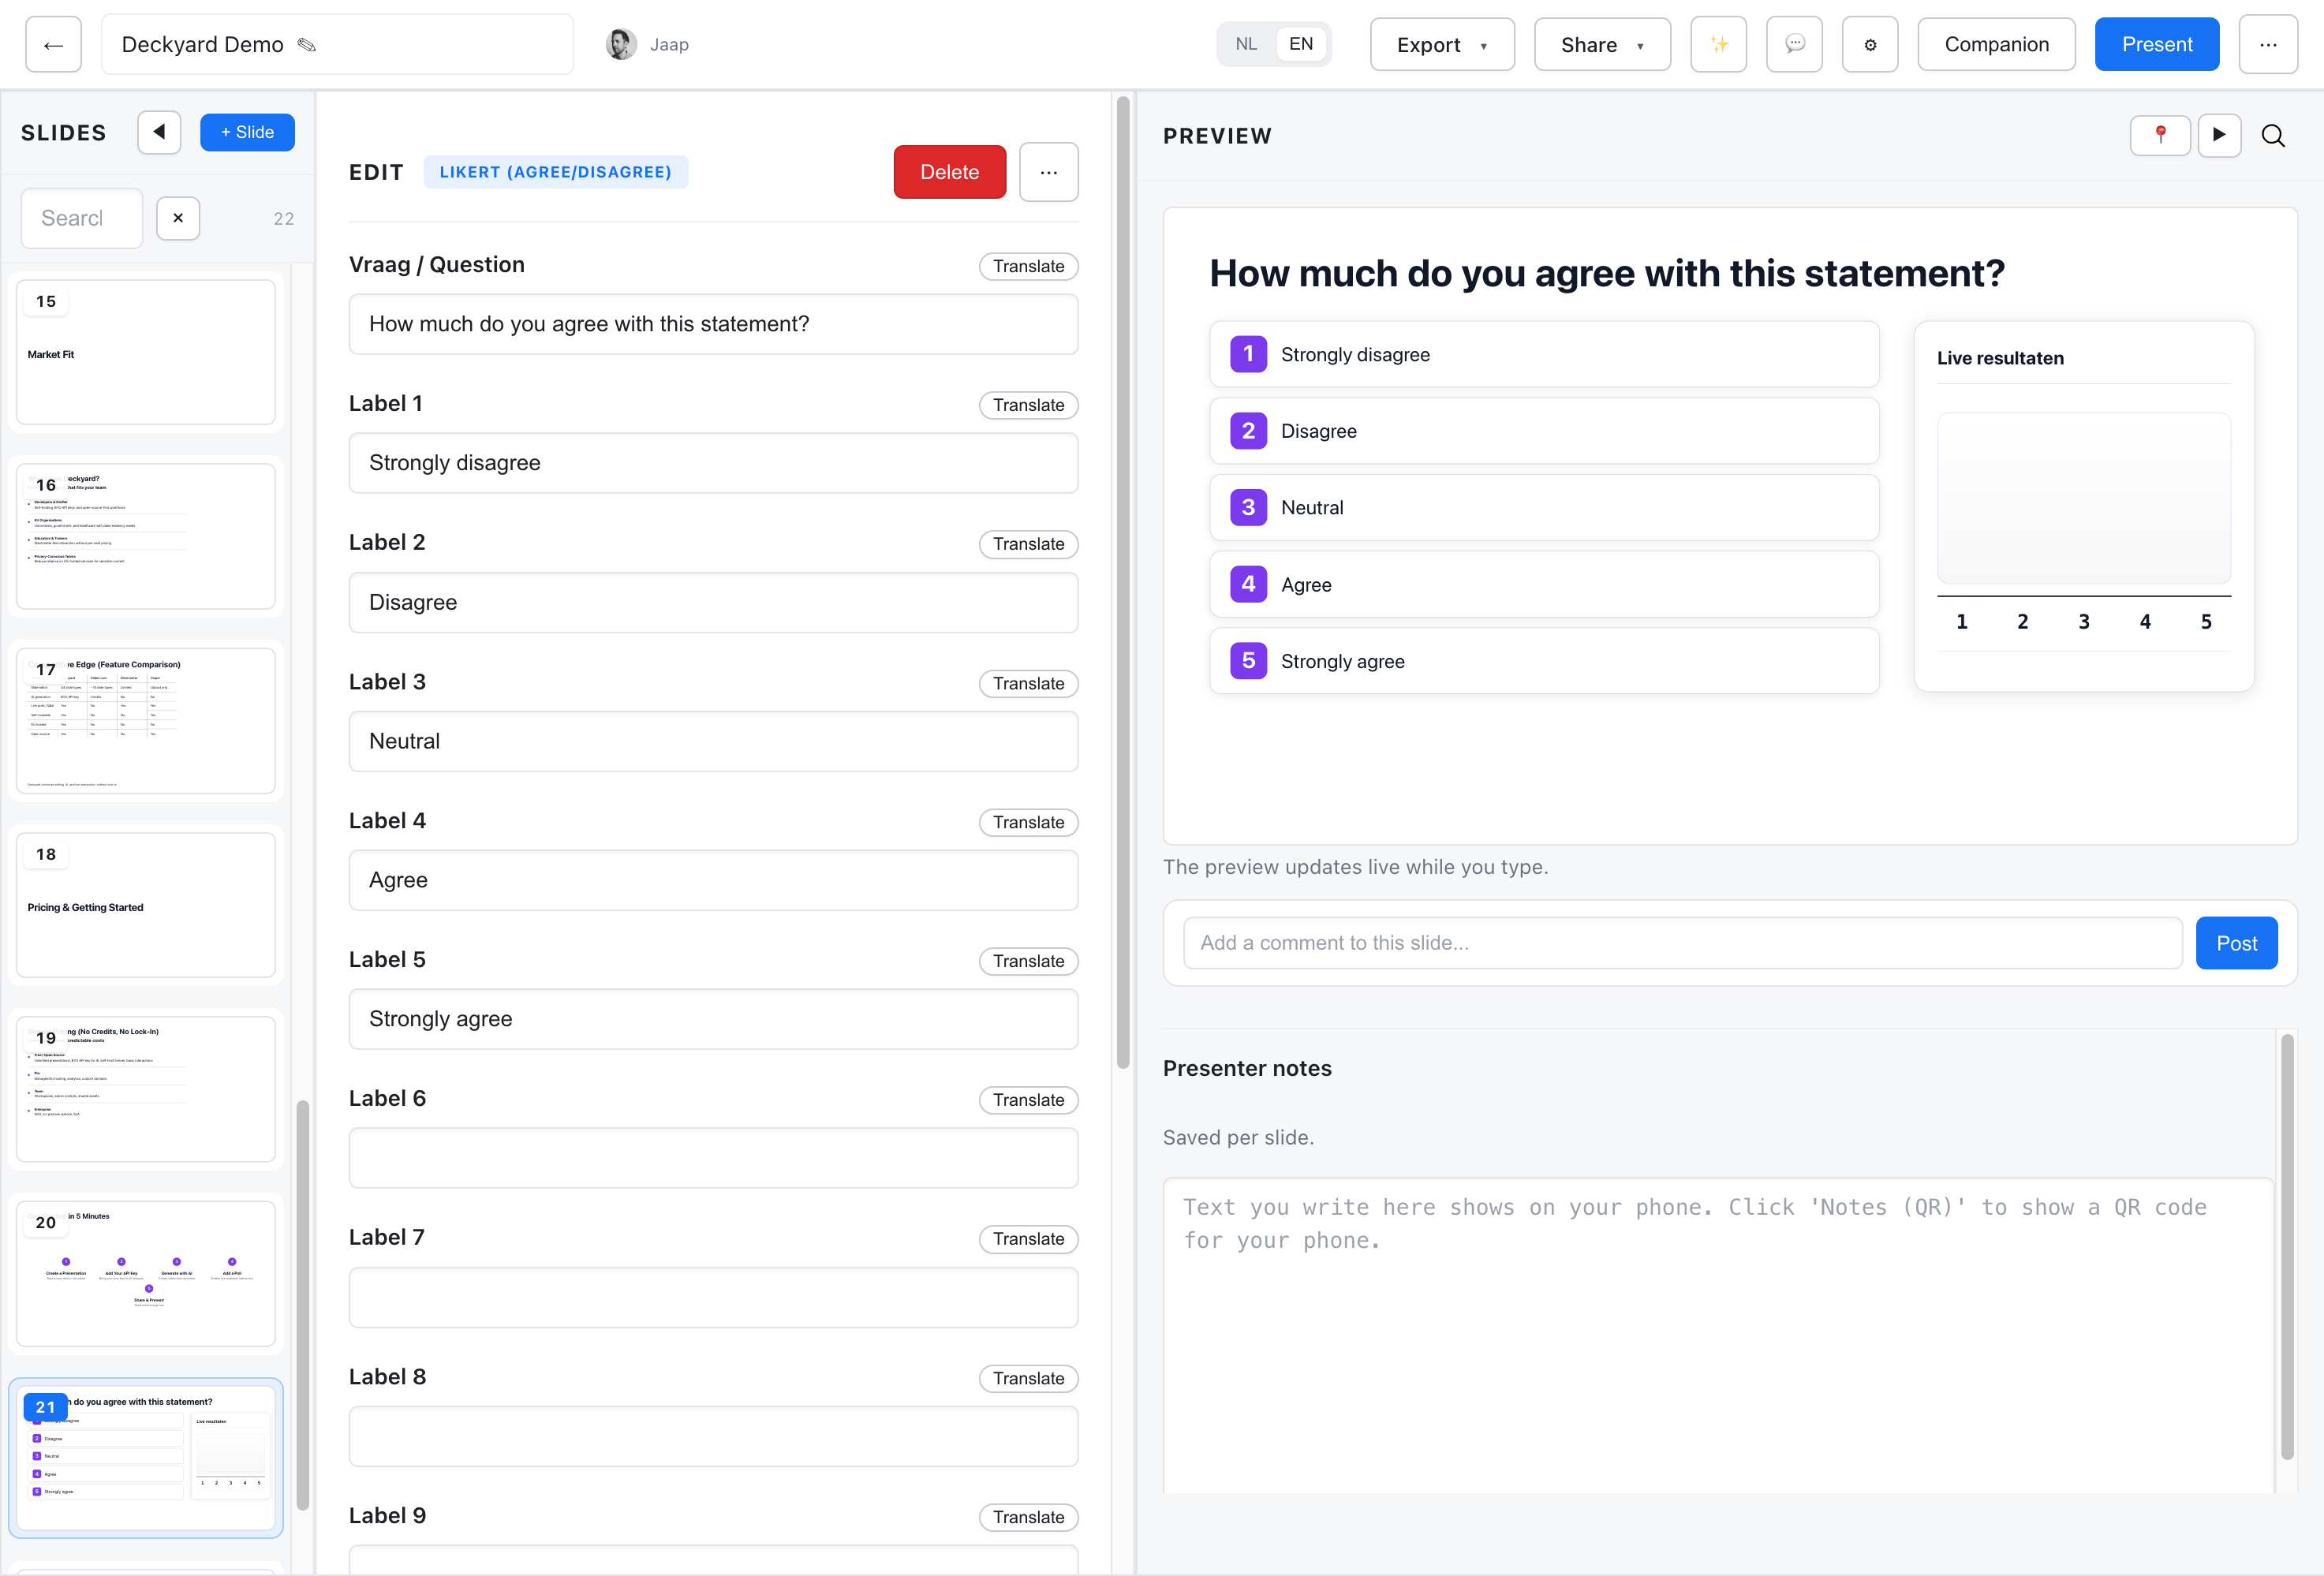
Task: Open the AI sparkle assistant button
Action: click(1718, 44)
